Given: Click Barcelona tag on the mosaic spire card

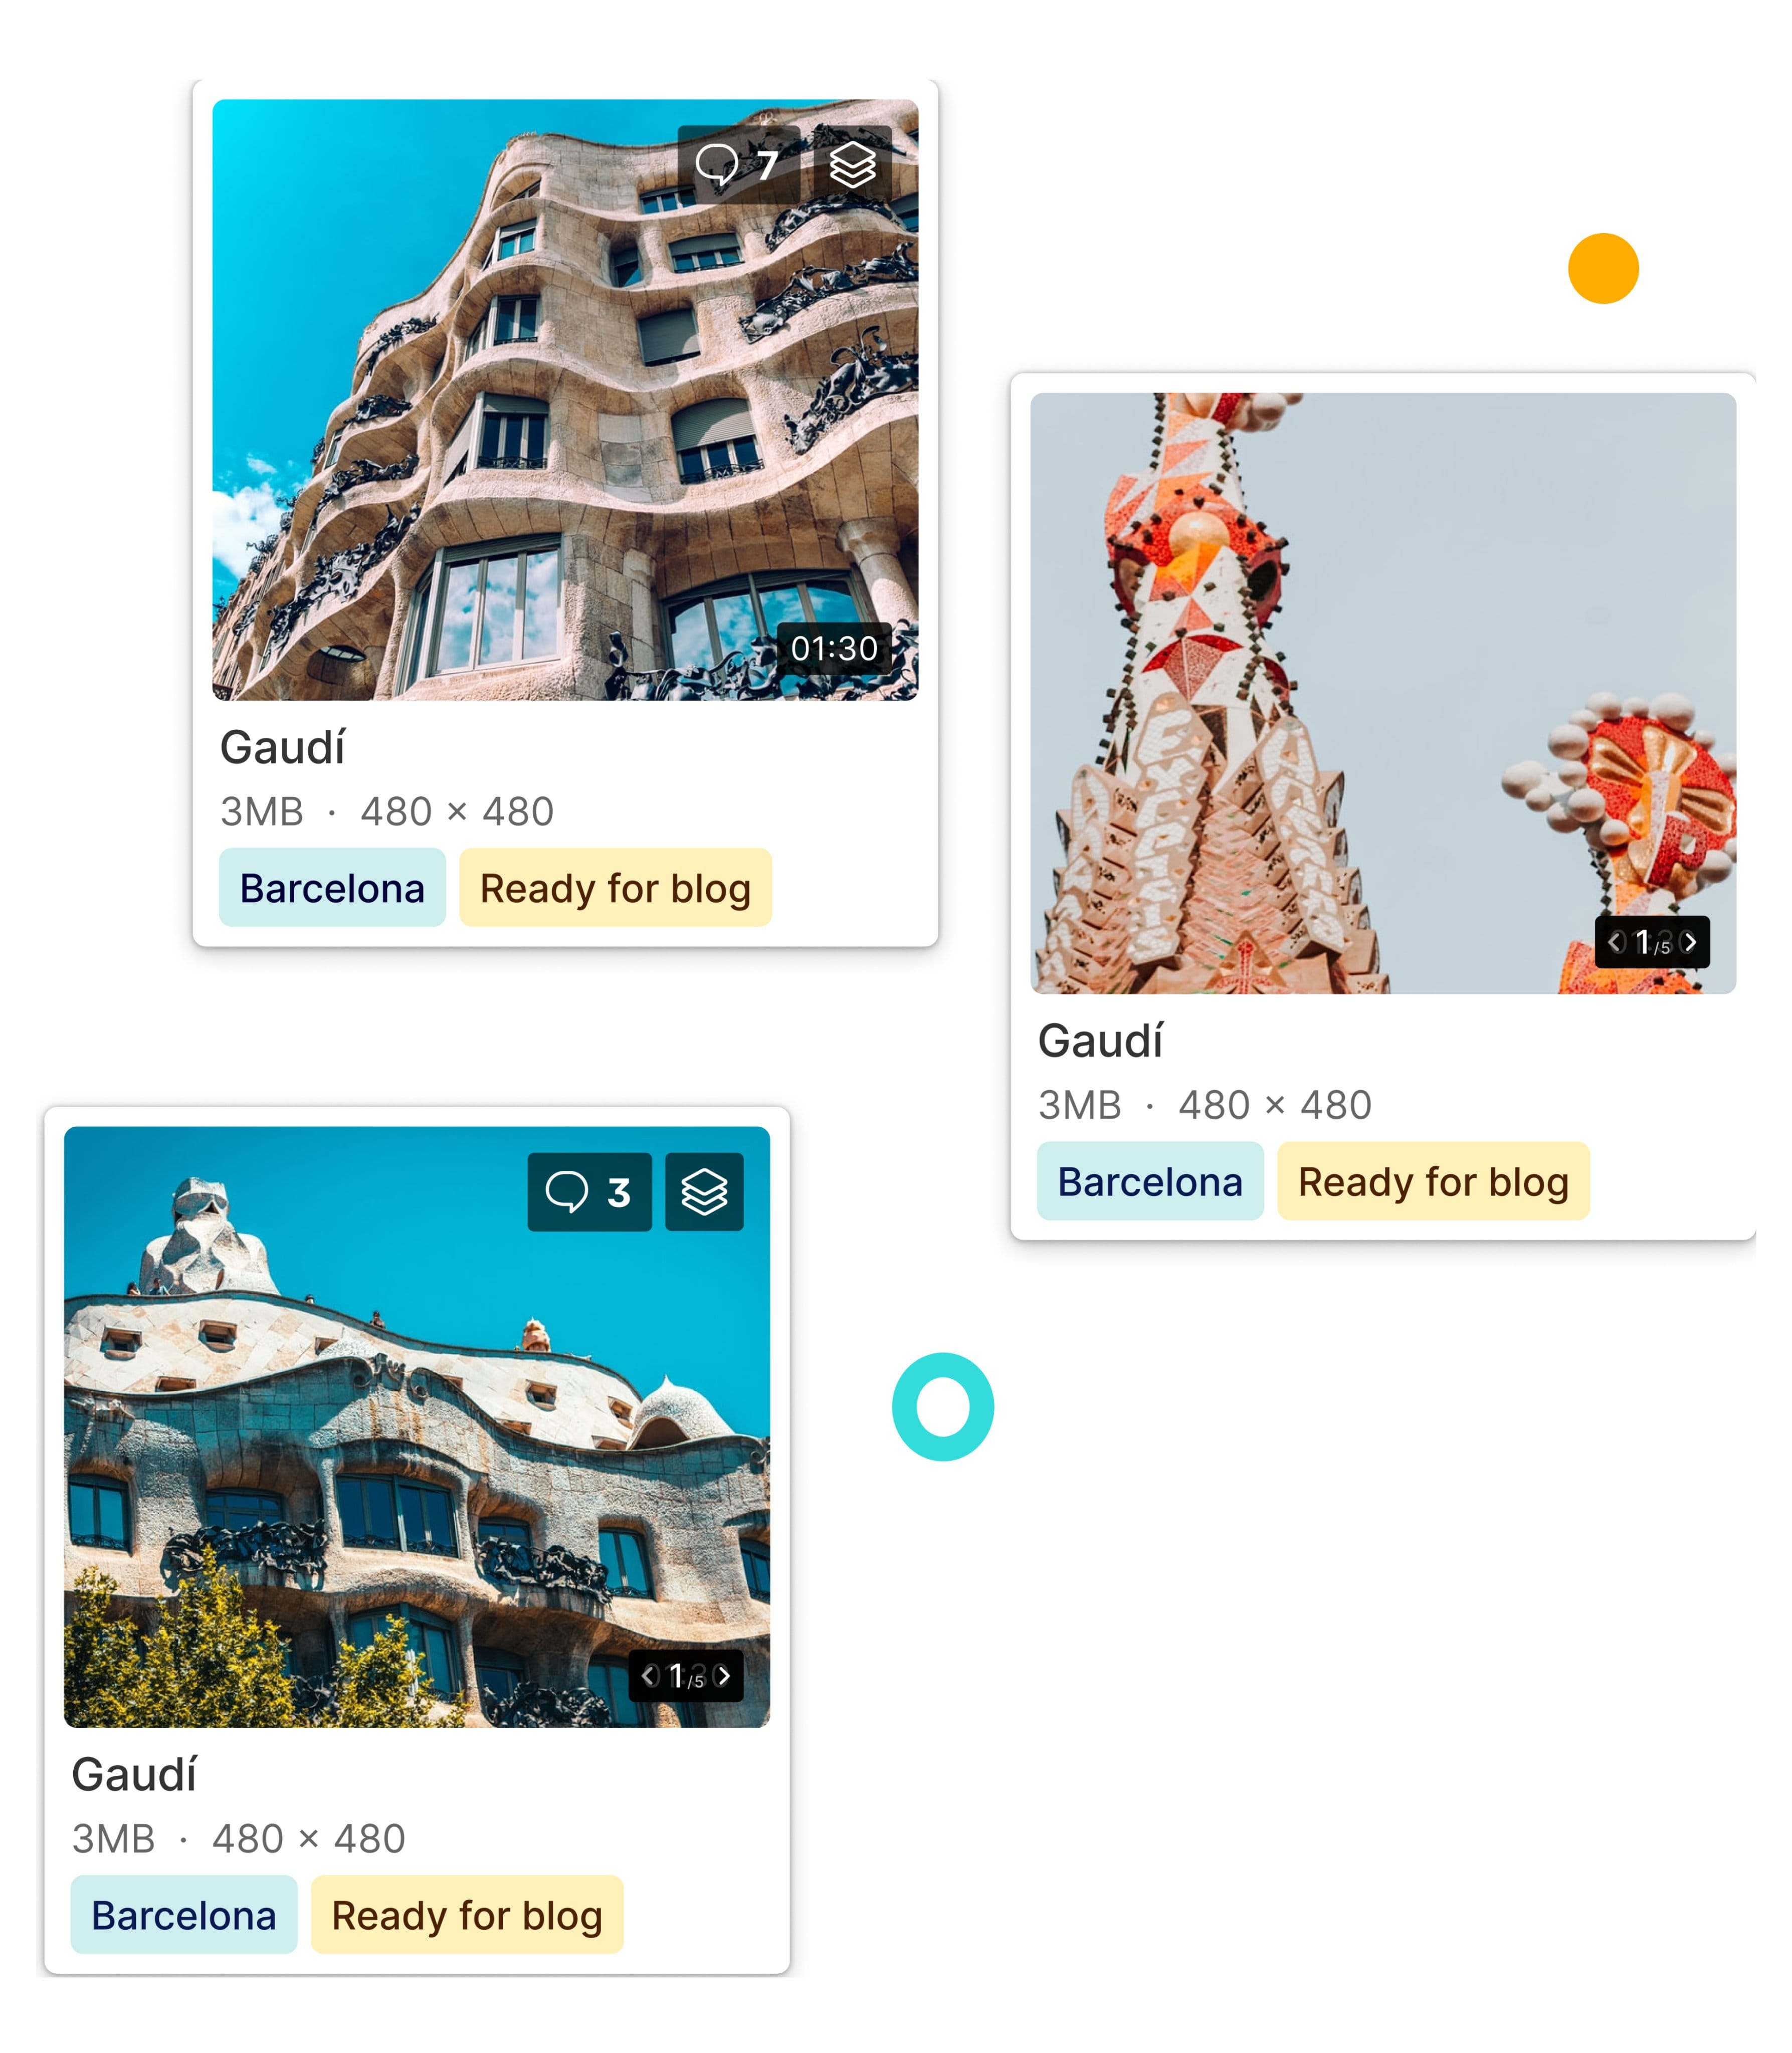Looking at the screenshot, I should pyautogui.click(x=1150, y=1181).
